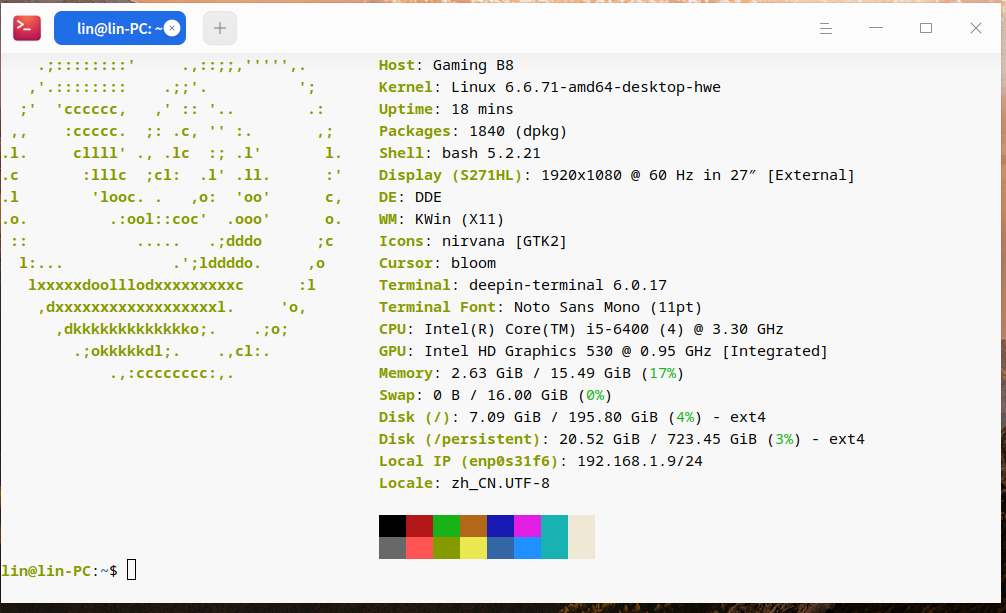Click the deepin terminal app icon

(27, 28)
